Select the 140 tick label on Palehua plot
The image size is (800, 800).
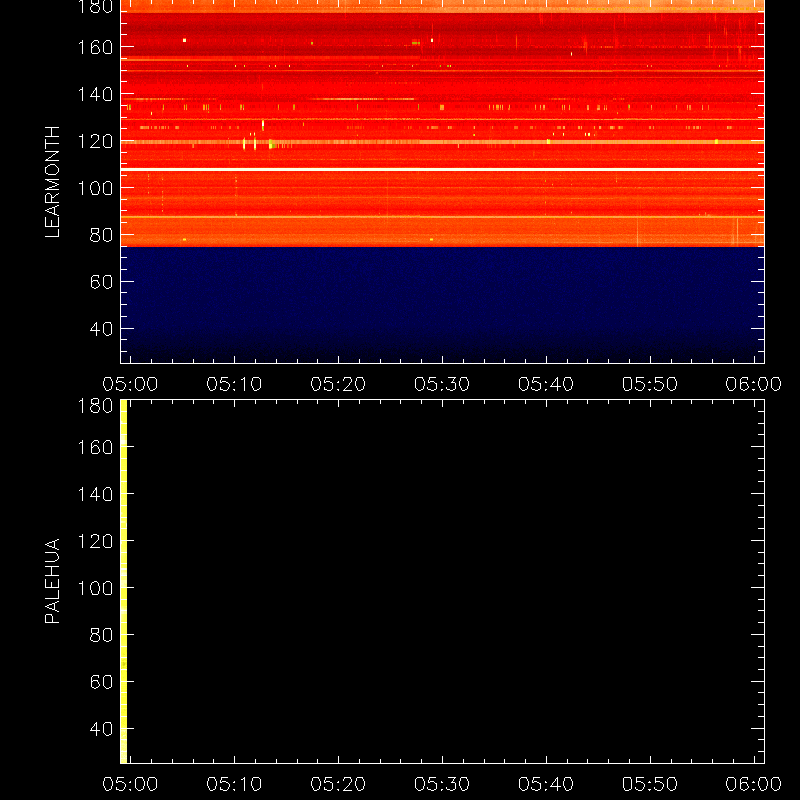point(95,494)
